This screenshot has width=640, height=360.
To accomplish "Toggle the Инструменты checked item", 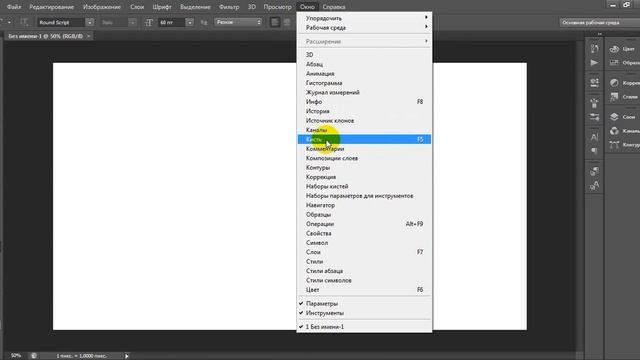I will pos(364,313).
